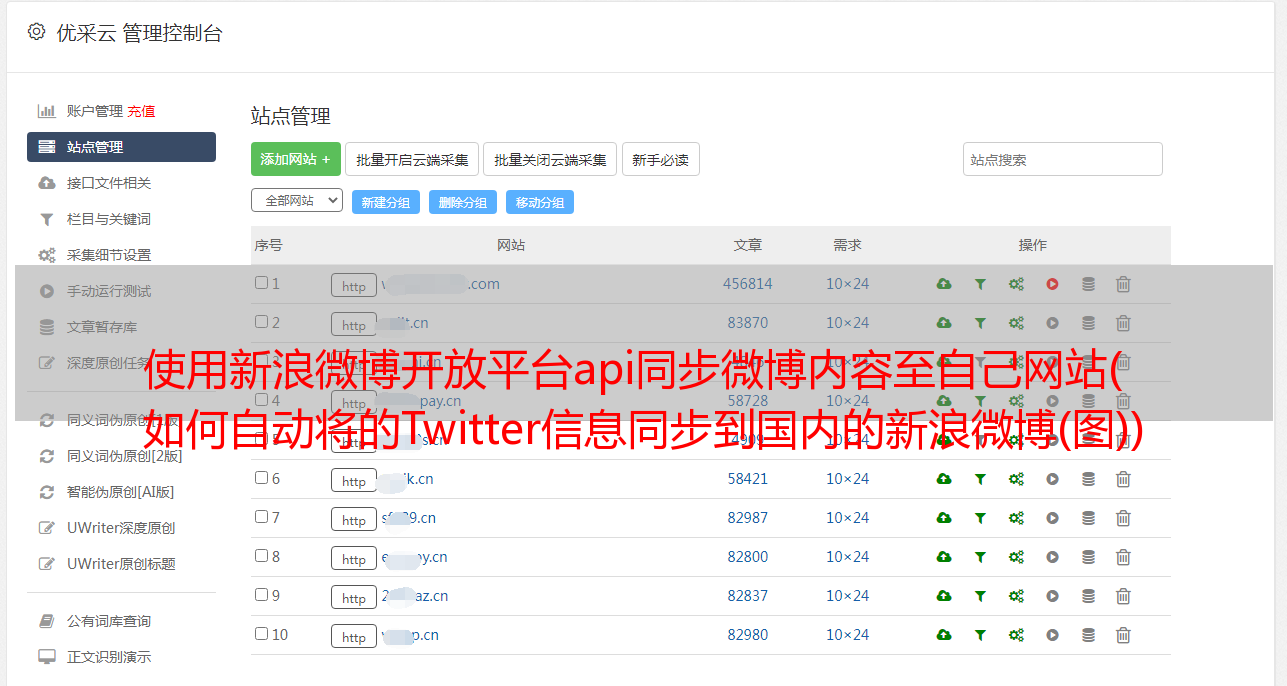Tick the checkbox for site 6
The image size is (1287, 686).
coord(261,478)
